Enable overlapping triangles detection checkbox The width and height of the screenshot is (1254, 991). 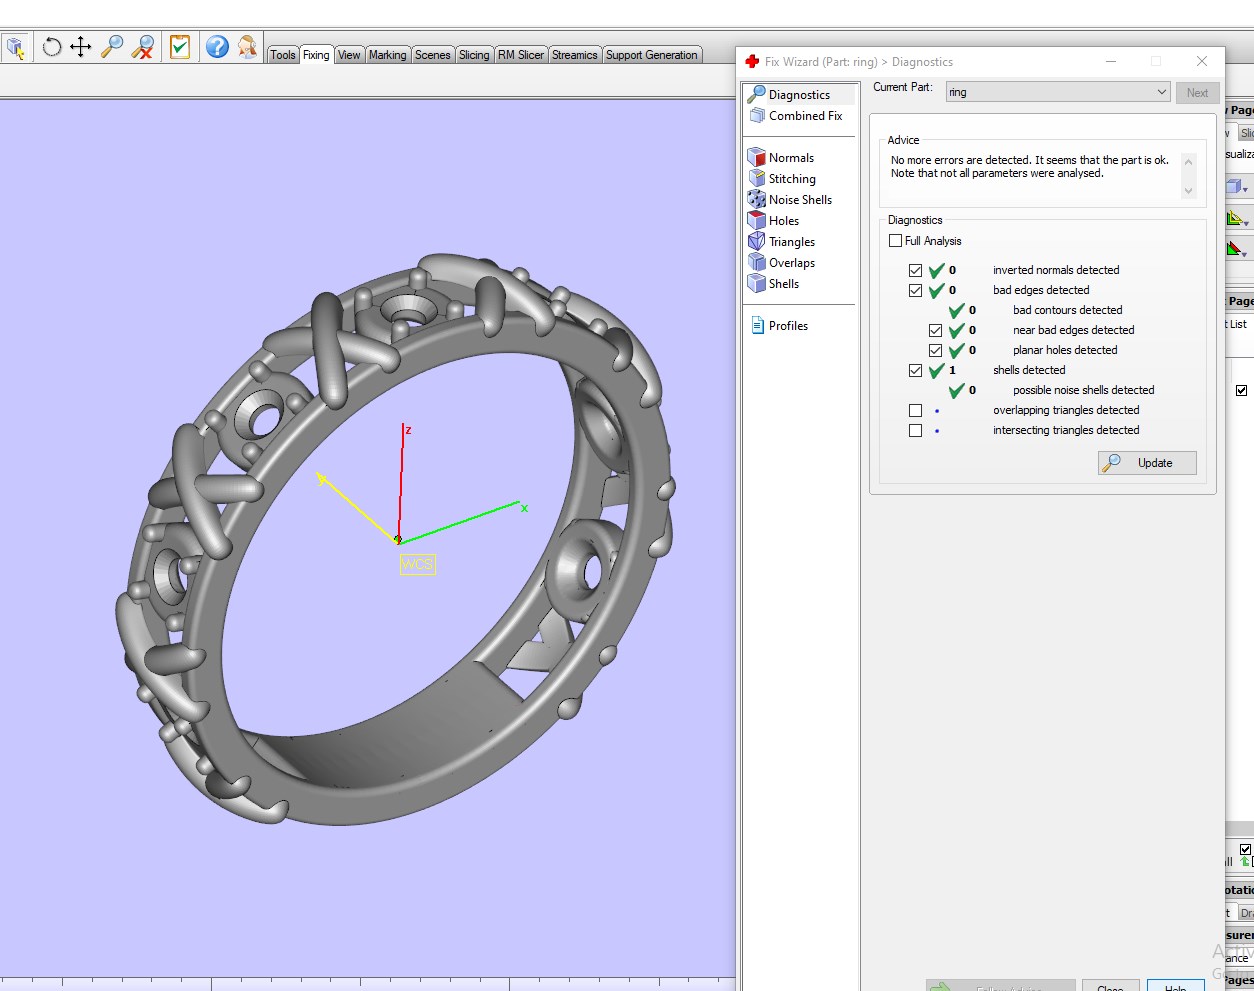coord(915,410)
